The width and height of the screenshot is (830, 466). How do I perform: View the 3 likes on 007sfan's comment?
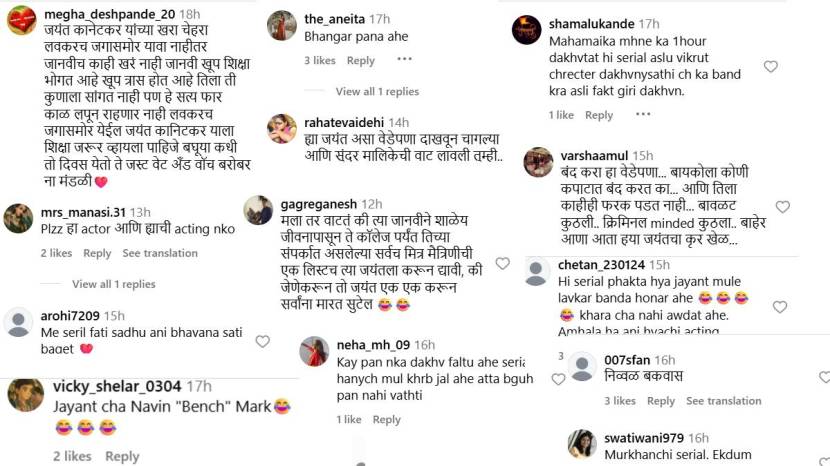[x=622, y=401]
